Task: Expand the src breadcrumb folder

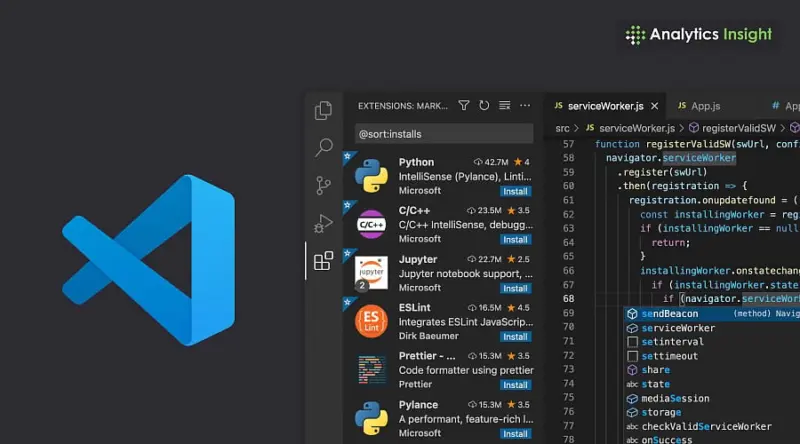Action: [x=562, y=128]
